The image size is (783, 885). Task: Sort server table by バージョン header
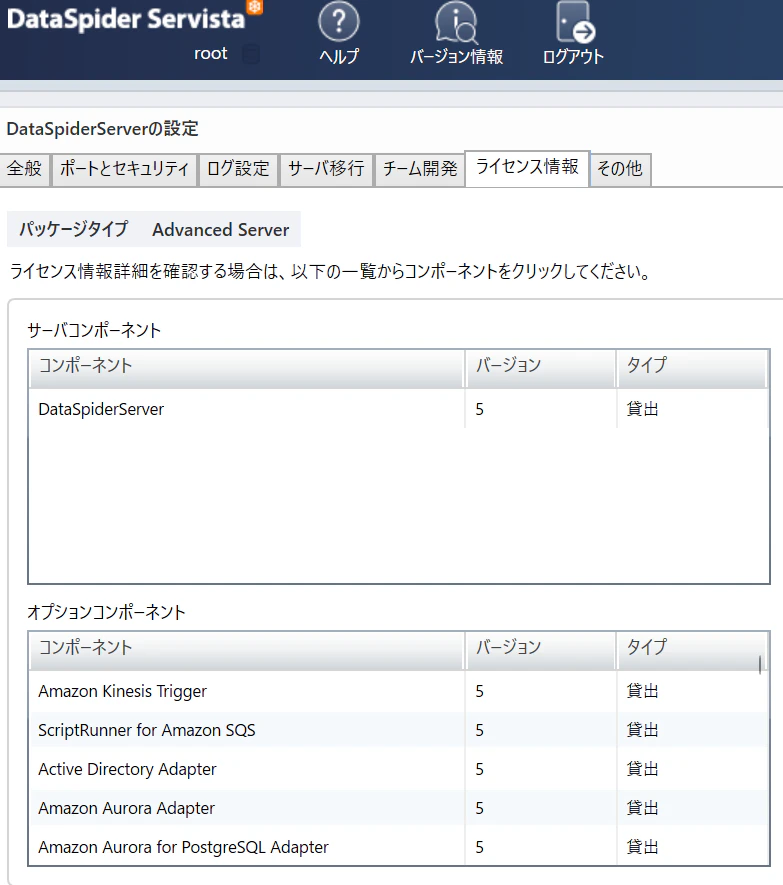point(540,369)
